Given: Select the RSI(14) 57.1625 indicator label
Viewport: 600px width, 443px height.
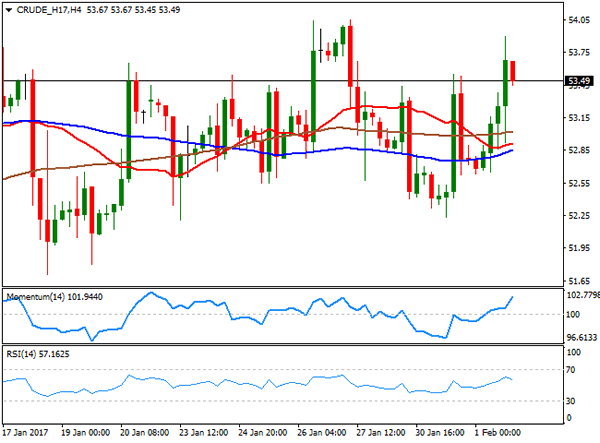Looking at the screenshot, I should (38, 354).
